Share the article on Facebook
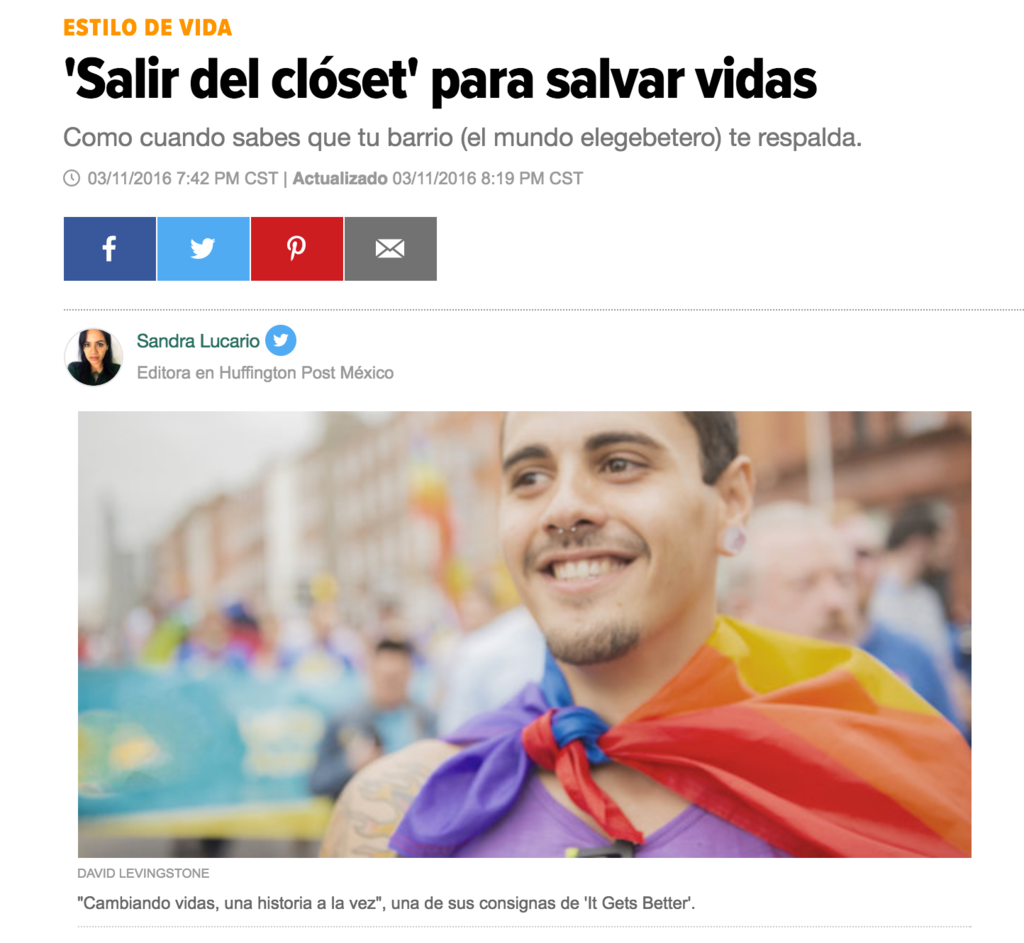 point(110,249)
